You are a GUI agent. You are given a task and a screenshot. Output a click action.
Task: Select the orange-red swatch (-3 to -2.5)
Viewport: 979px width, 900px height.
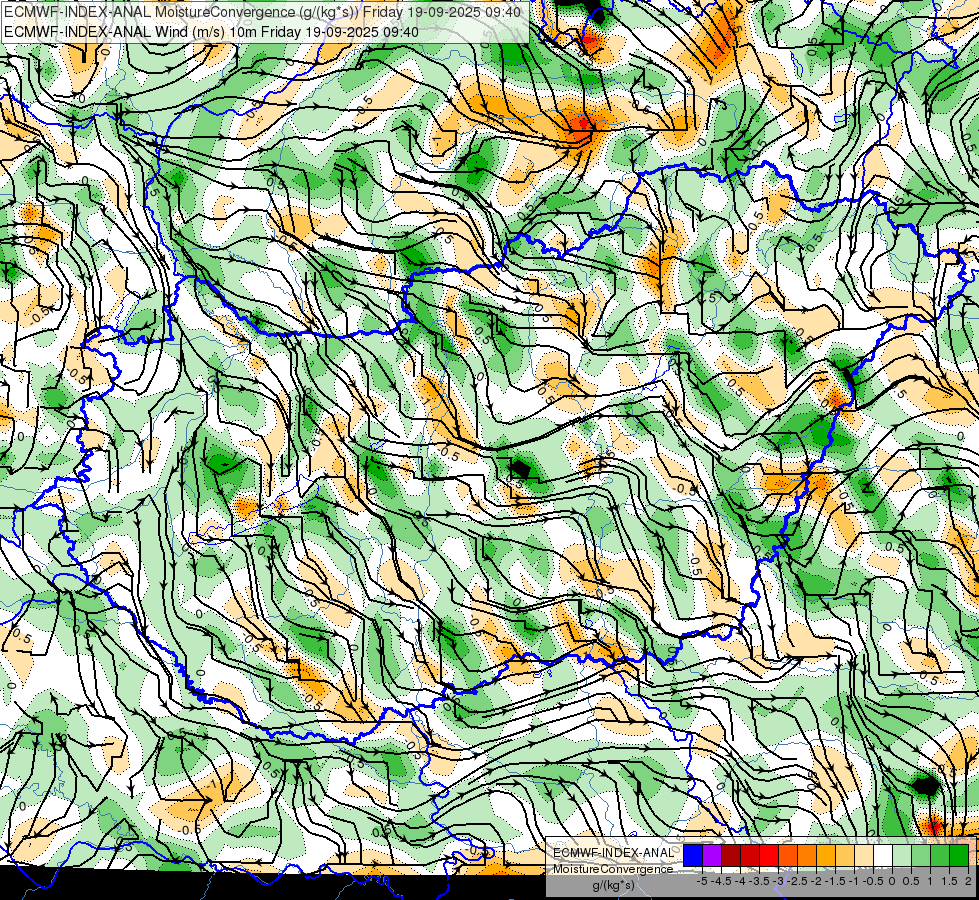[x=788, y=855]
